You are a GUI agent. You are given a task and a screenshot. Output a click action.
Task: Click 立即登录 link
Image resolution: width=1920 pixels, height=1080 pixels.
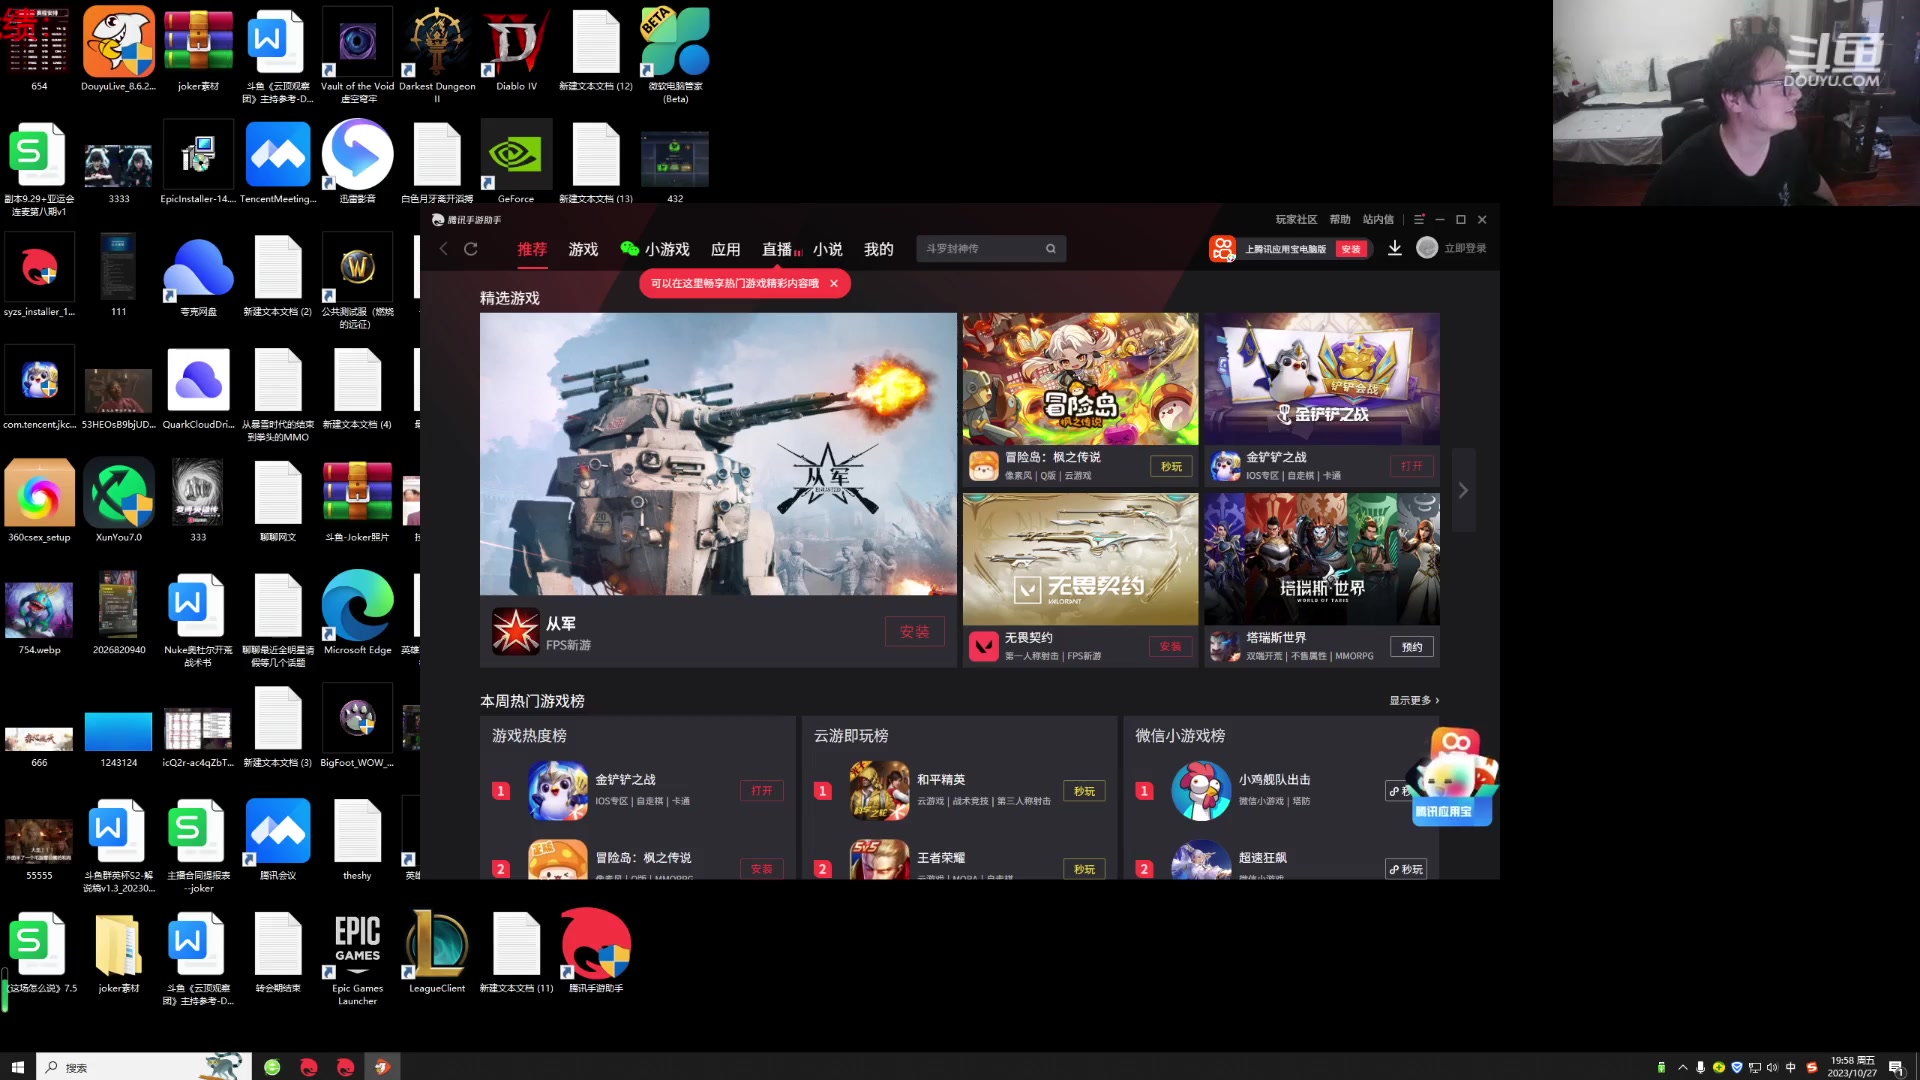pyautogui.click(x=1464, y=248)
